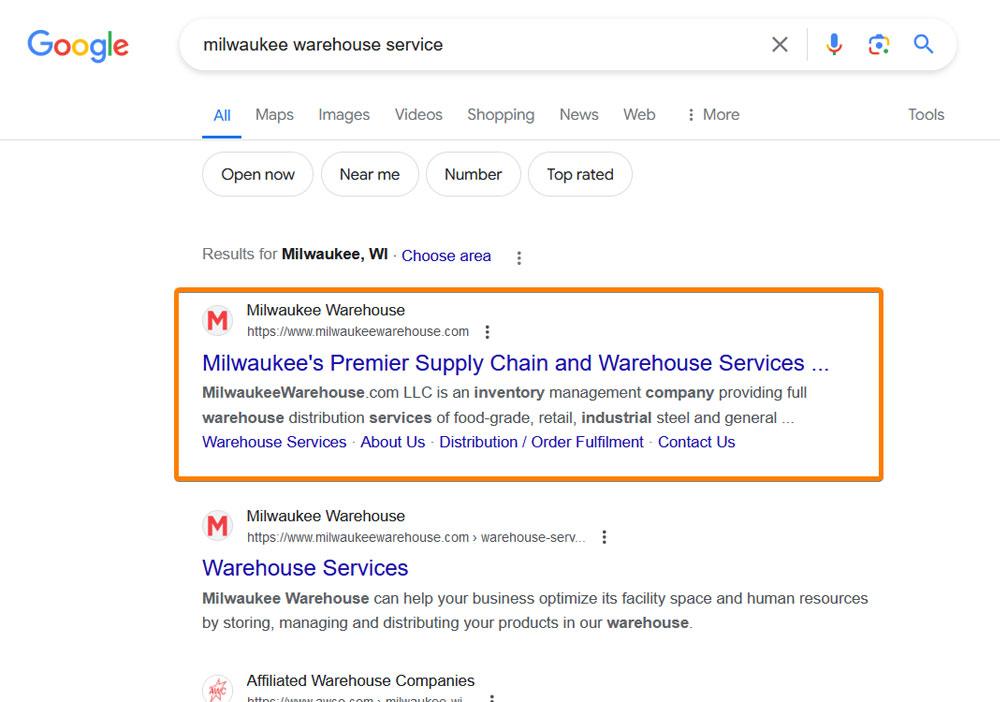Click the Google logo
The height and width of the screenshot is (702, 1000).
pos(78,45)
